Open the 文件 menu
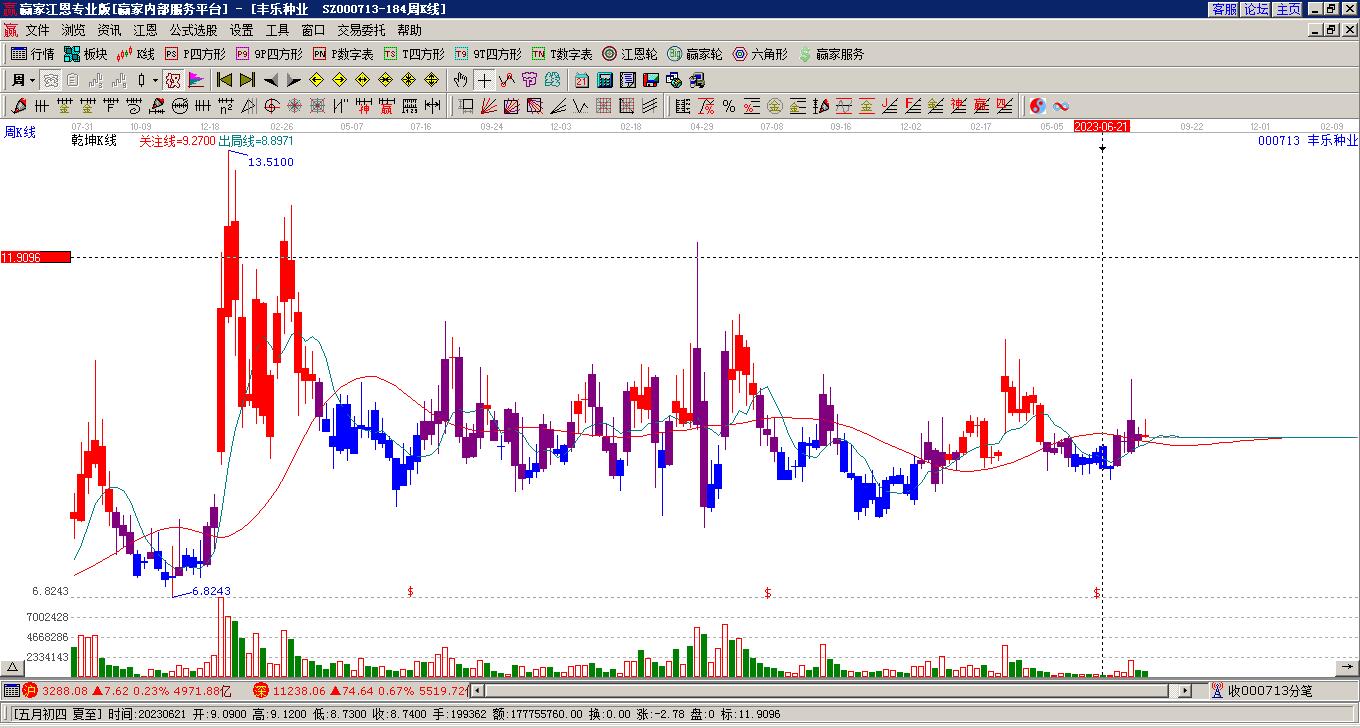 coord(38,31)
